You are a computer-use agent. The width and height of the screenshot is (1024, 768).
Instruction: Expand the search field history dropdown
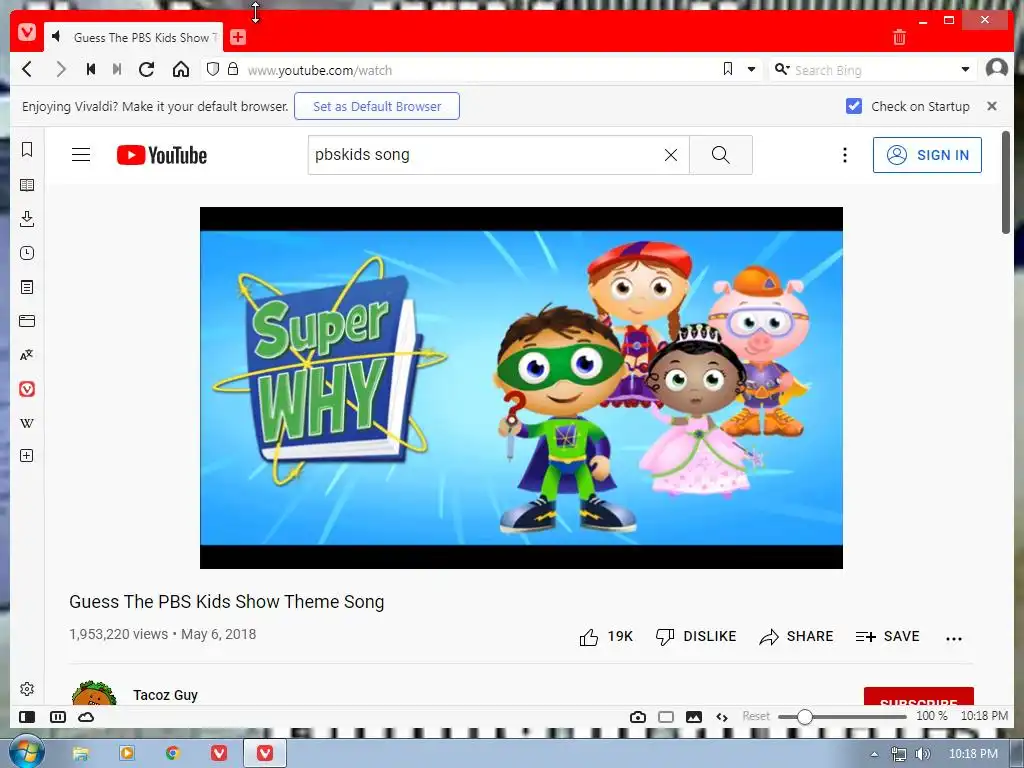[x=965, y=69]
